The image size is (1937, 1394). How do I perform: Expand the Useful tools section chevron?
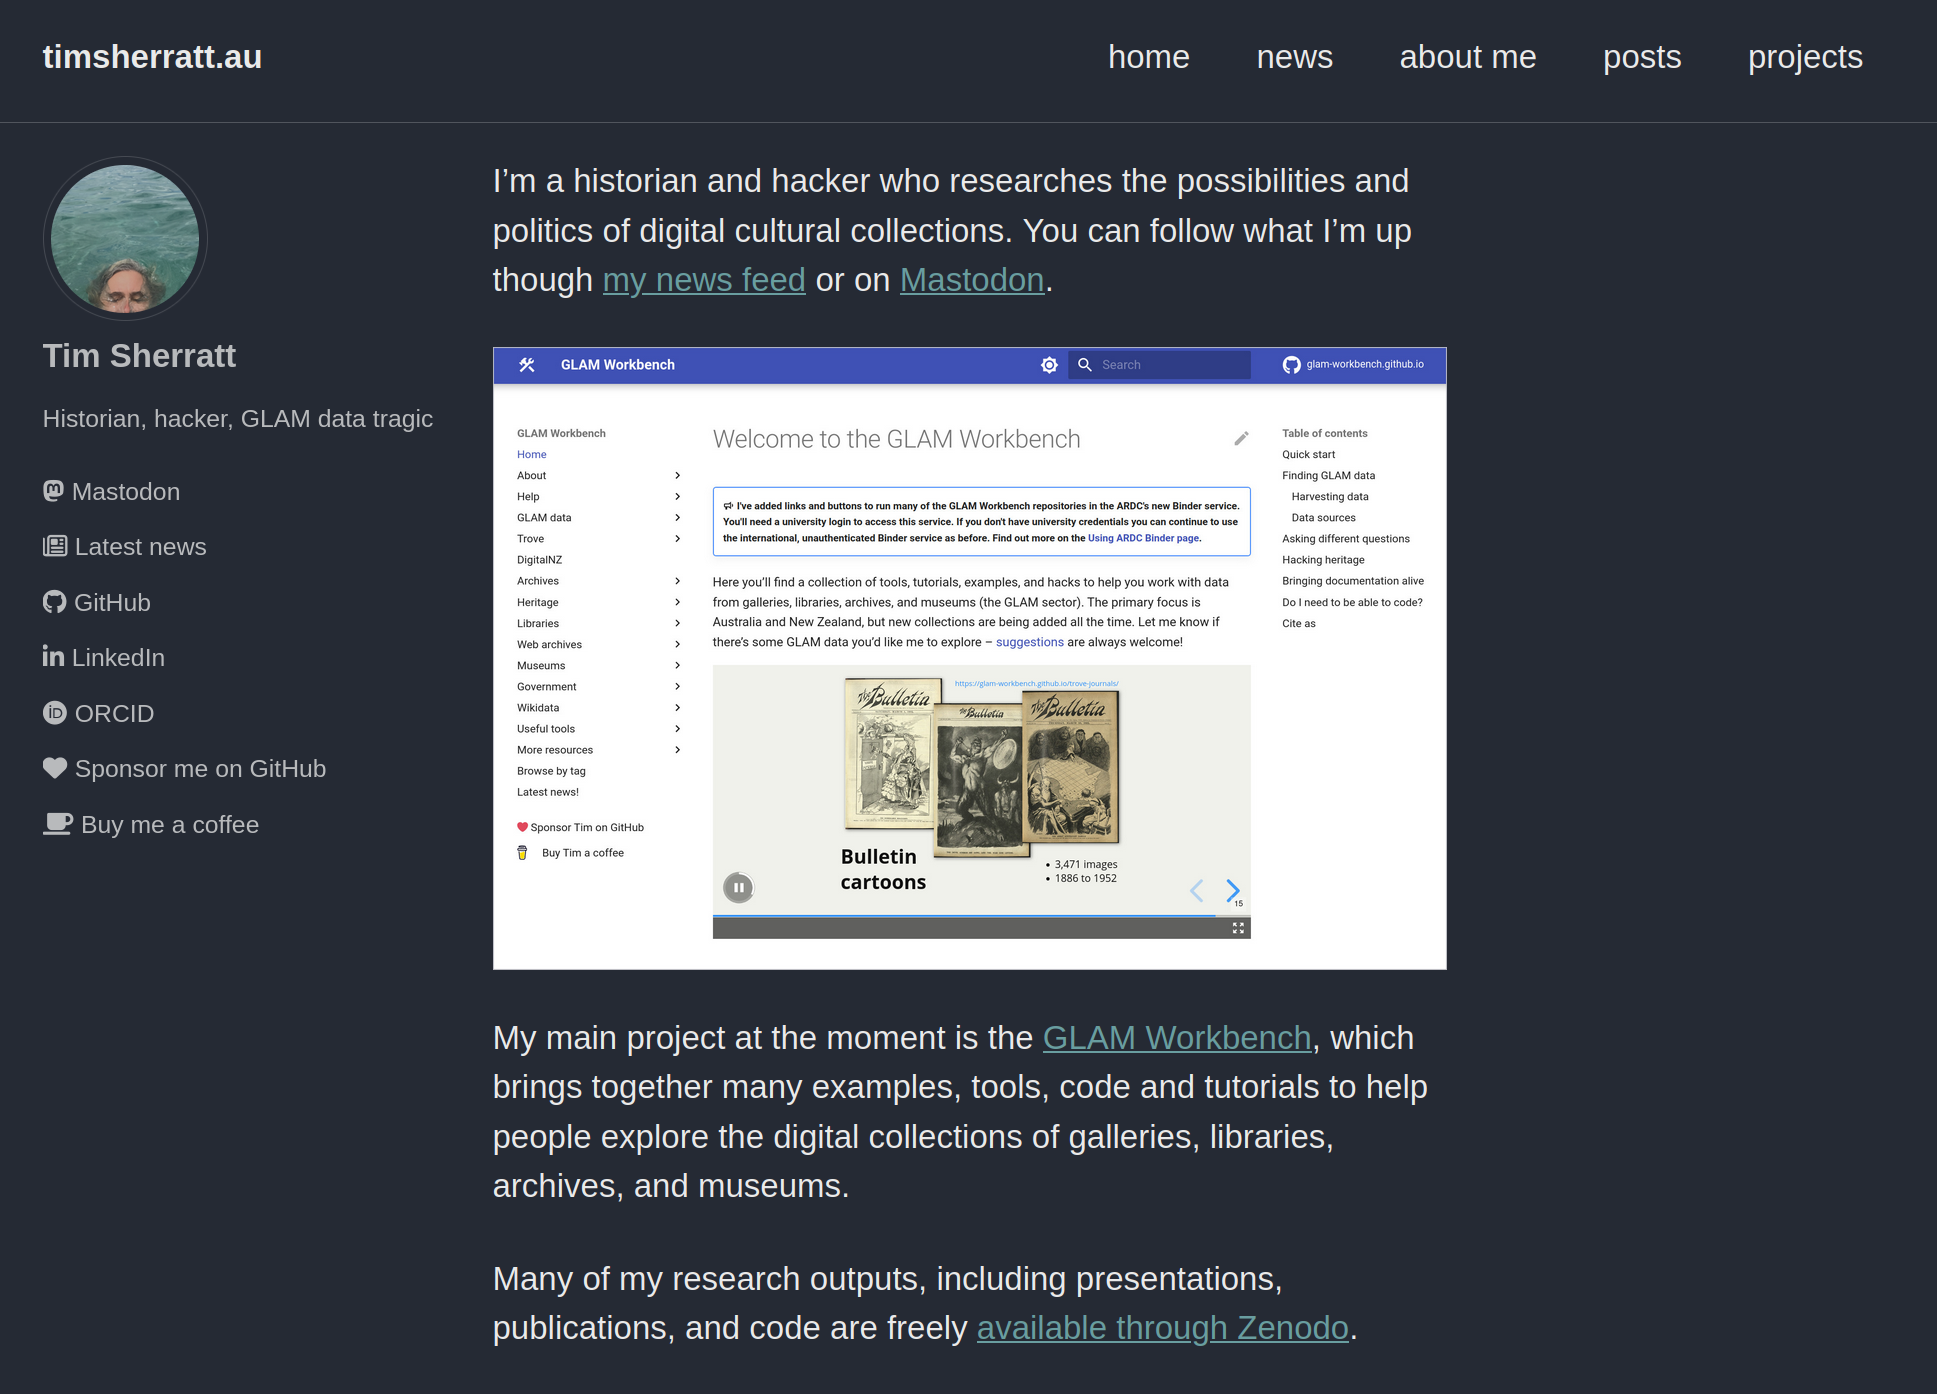point(677,728)
